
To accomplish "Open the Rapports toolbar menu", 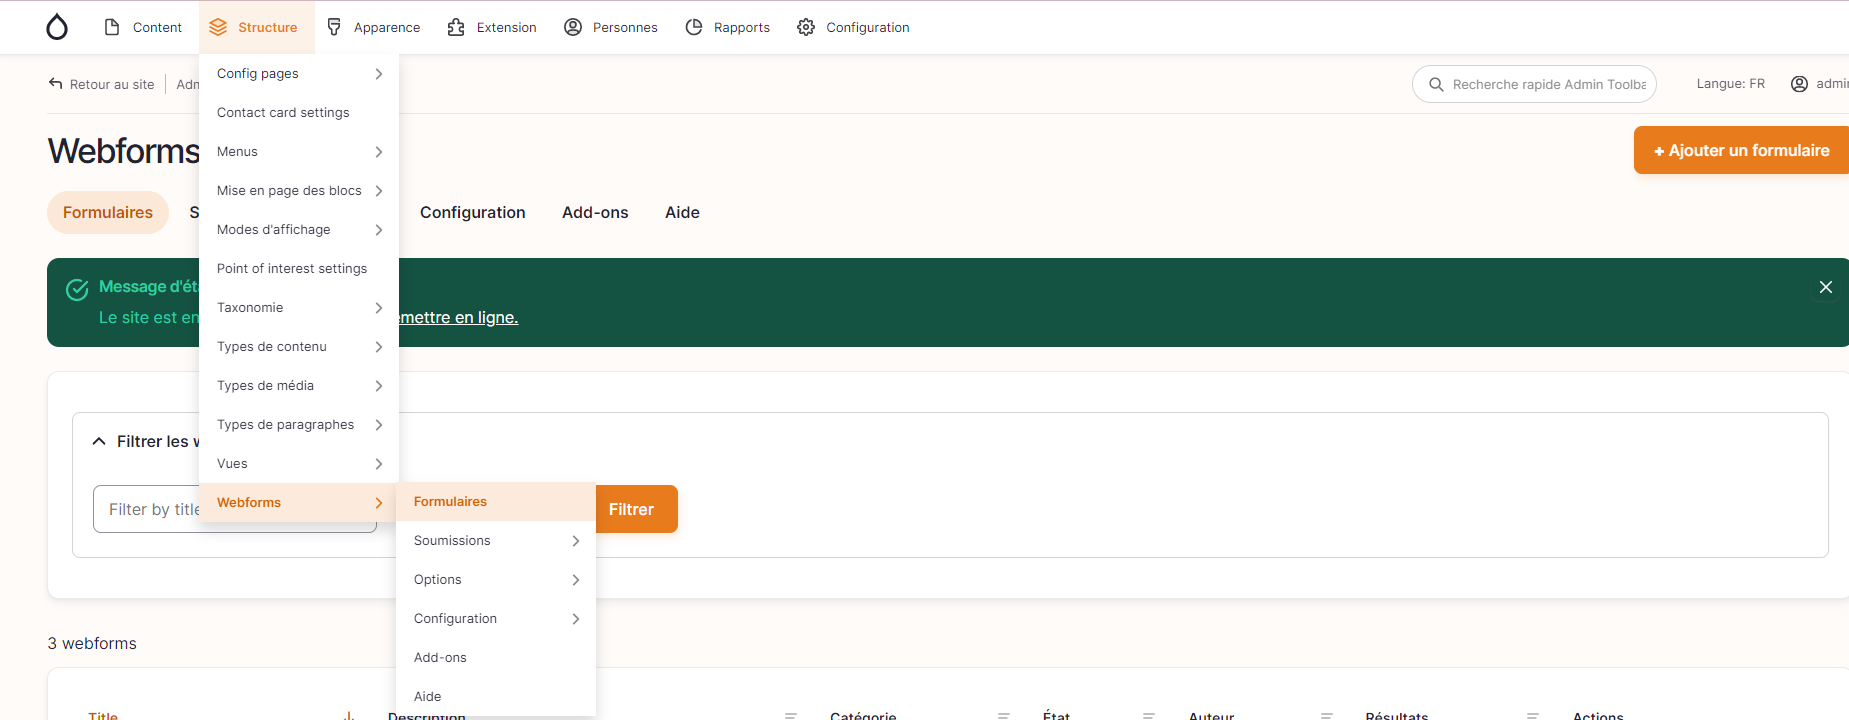I will (x=727, y=27).
